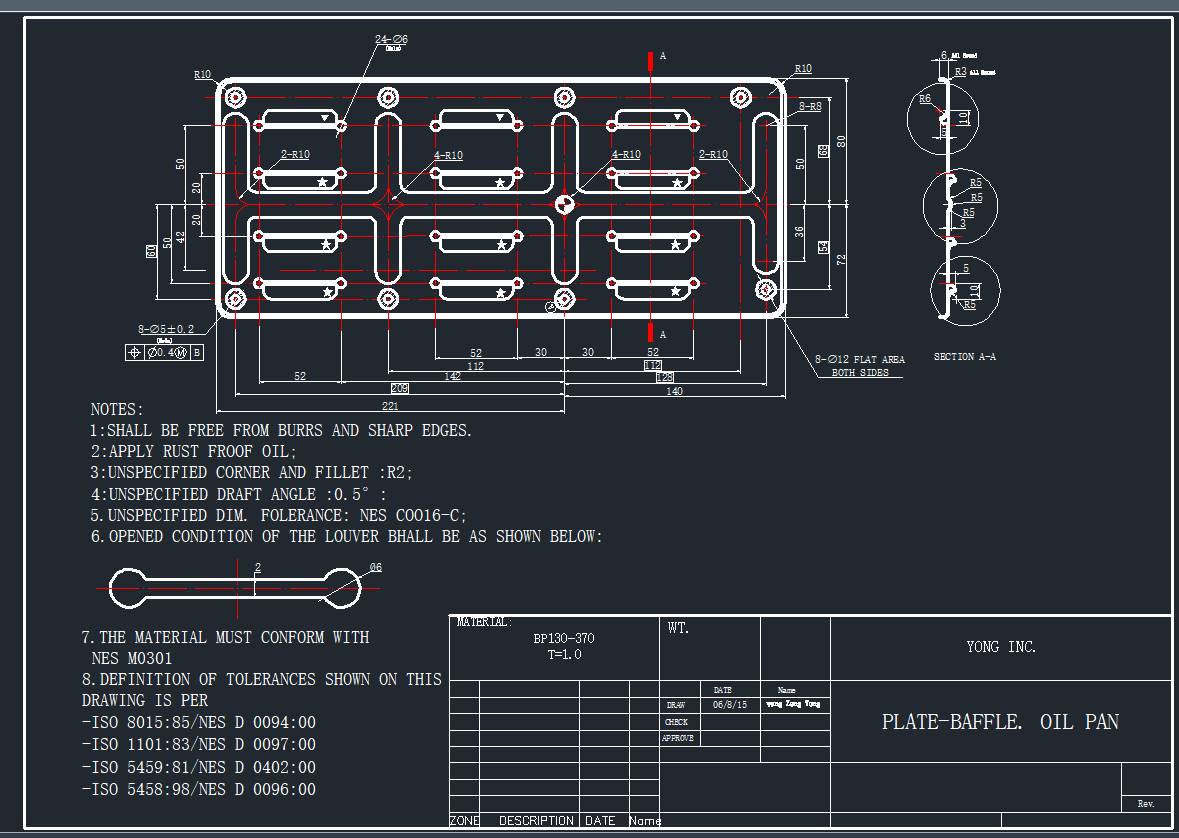Select the boxed dimension 221
Image resolution: width=1179 pixels, height=838 pixels.
pos(389,406)
